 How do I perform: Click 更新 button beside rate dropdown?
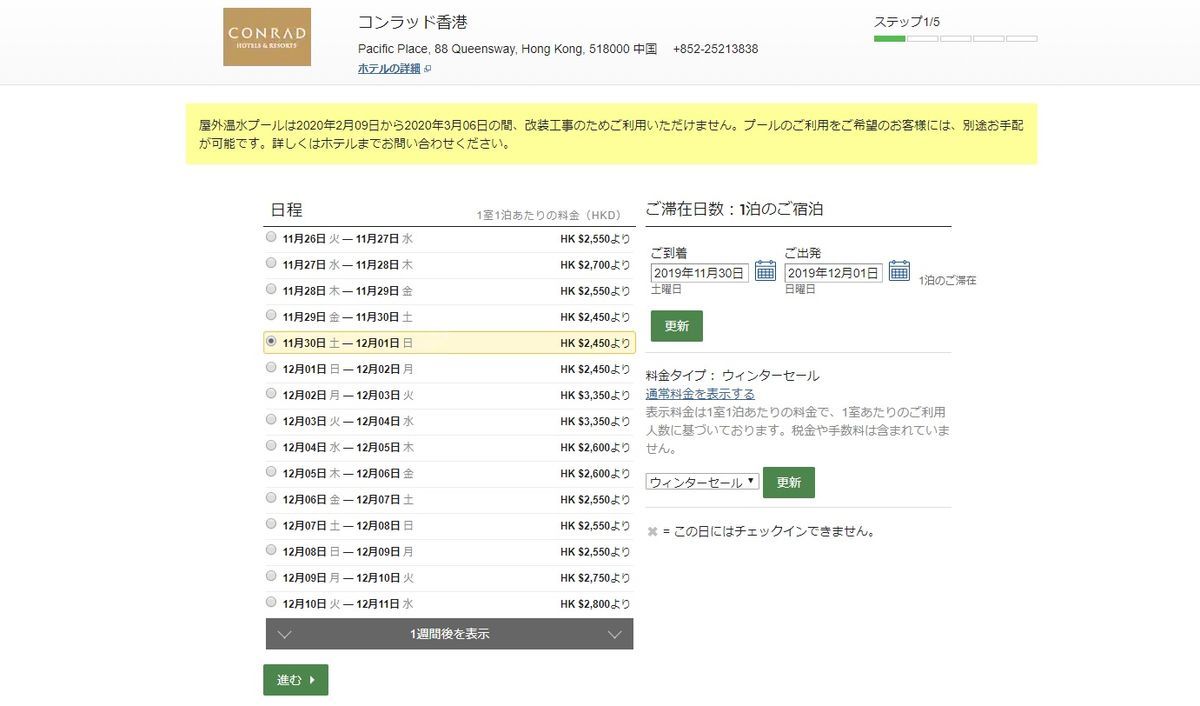[789, 482]
